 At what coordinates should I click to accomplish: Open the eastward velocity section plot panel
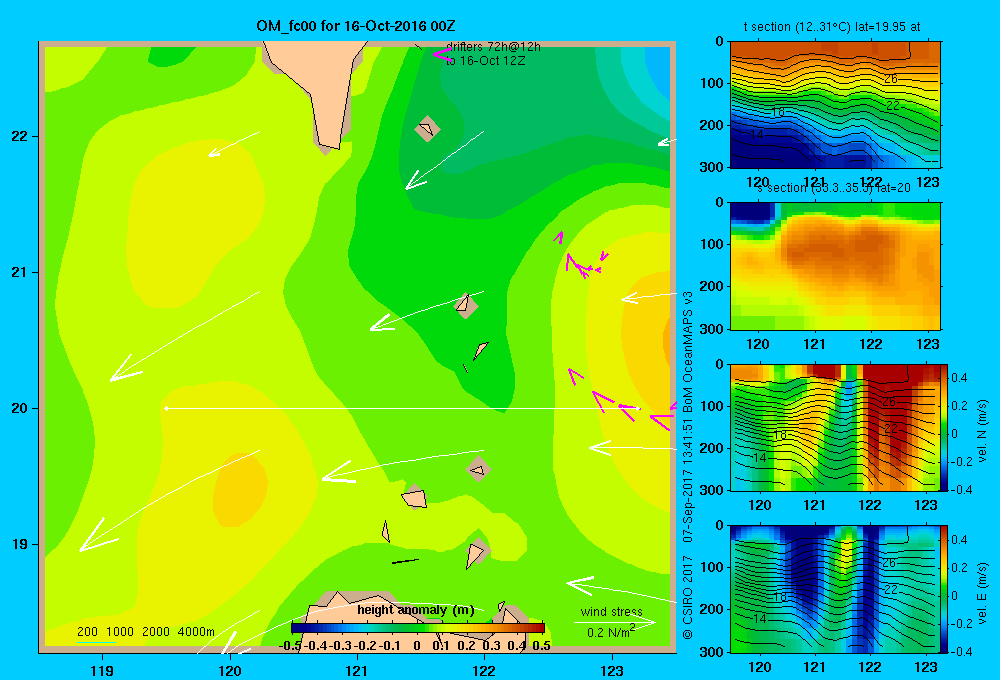point(835,589)
